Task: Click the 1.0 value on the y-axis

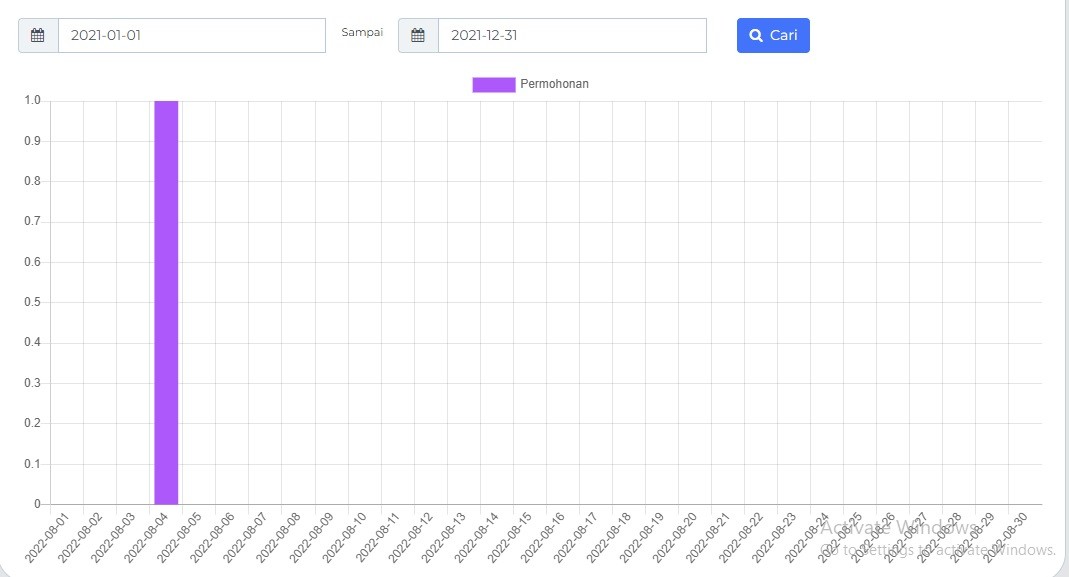Action: [32, 100]
